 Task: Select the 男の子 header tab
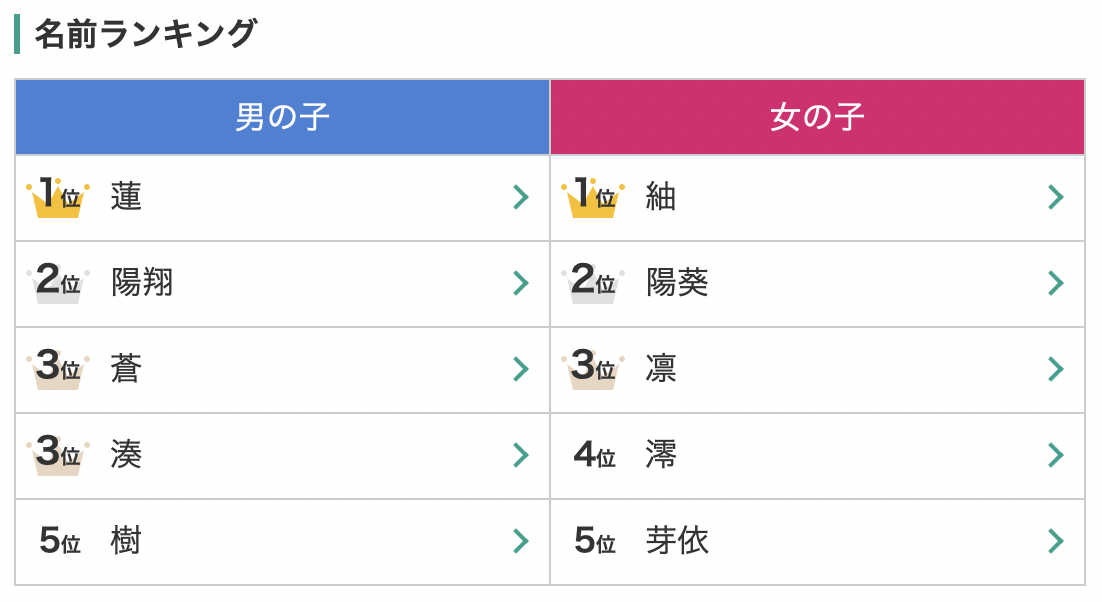282,118
